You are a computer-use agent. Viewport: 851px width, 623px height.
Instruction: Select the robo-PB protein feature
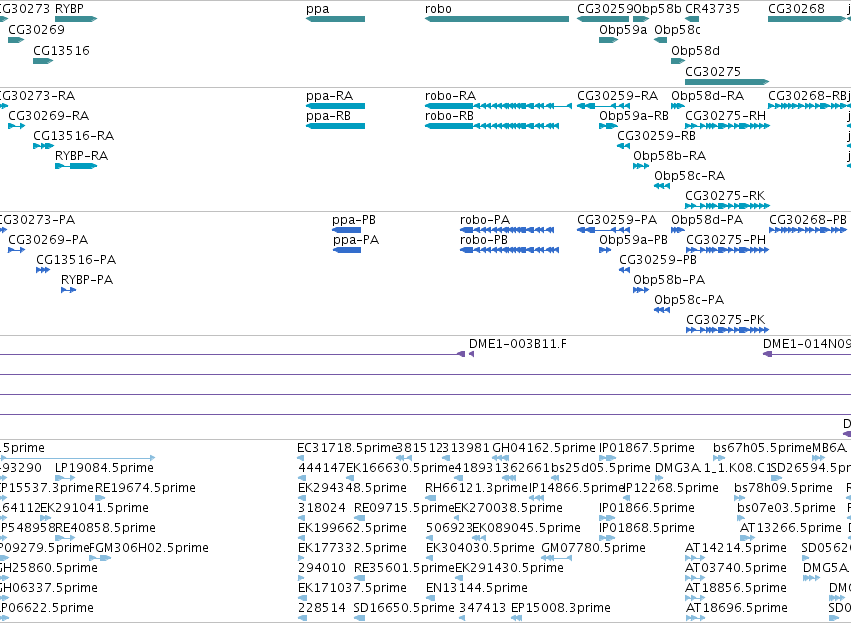(x=509, y=250)
